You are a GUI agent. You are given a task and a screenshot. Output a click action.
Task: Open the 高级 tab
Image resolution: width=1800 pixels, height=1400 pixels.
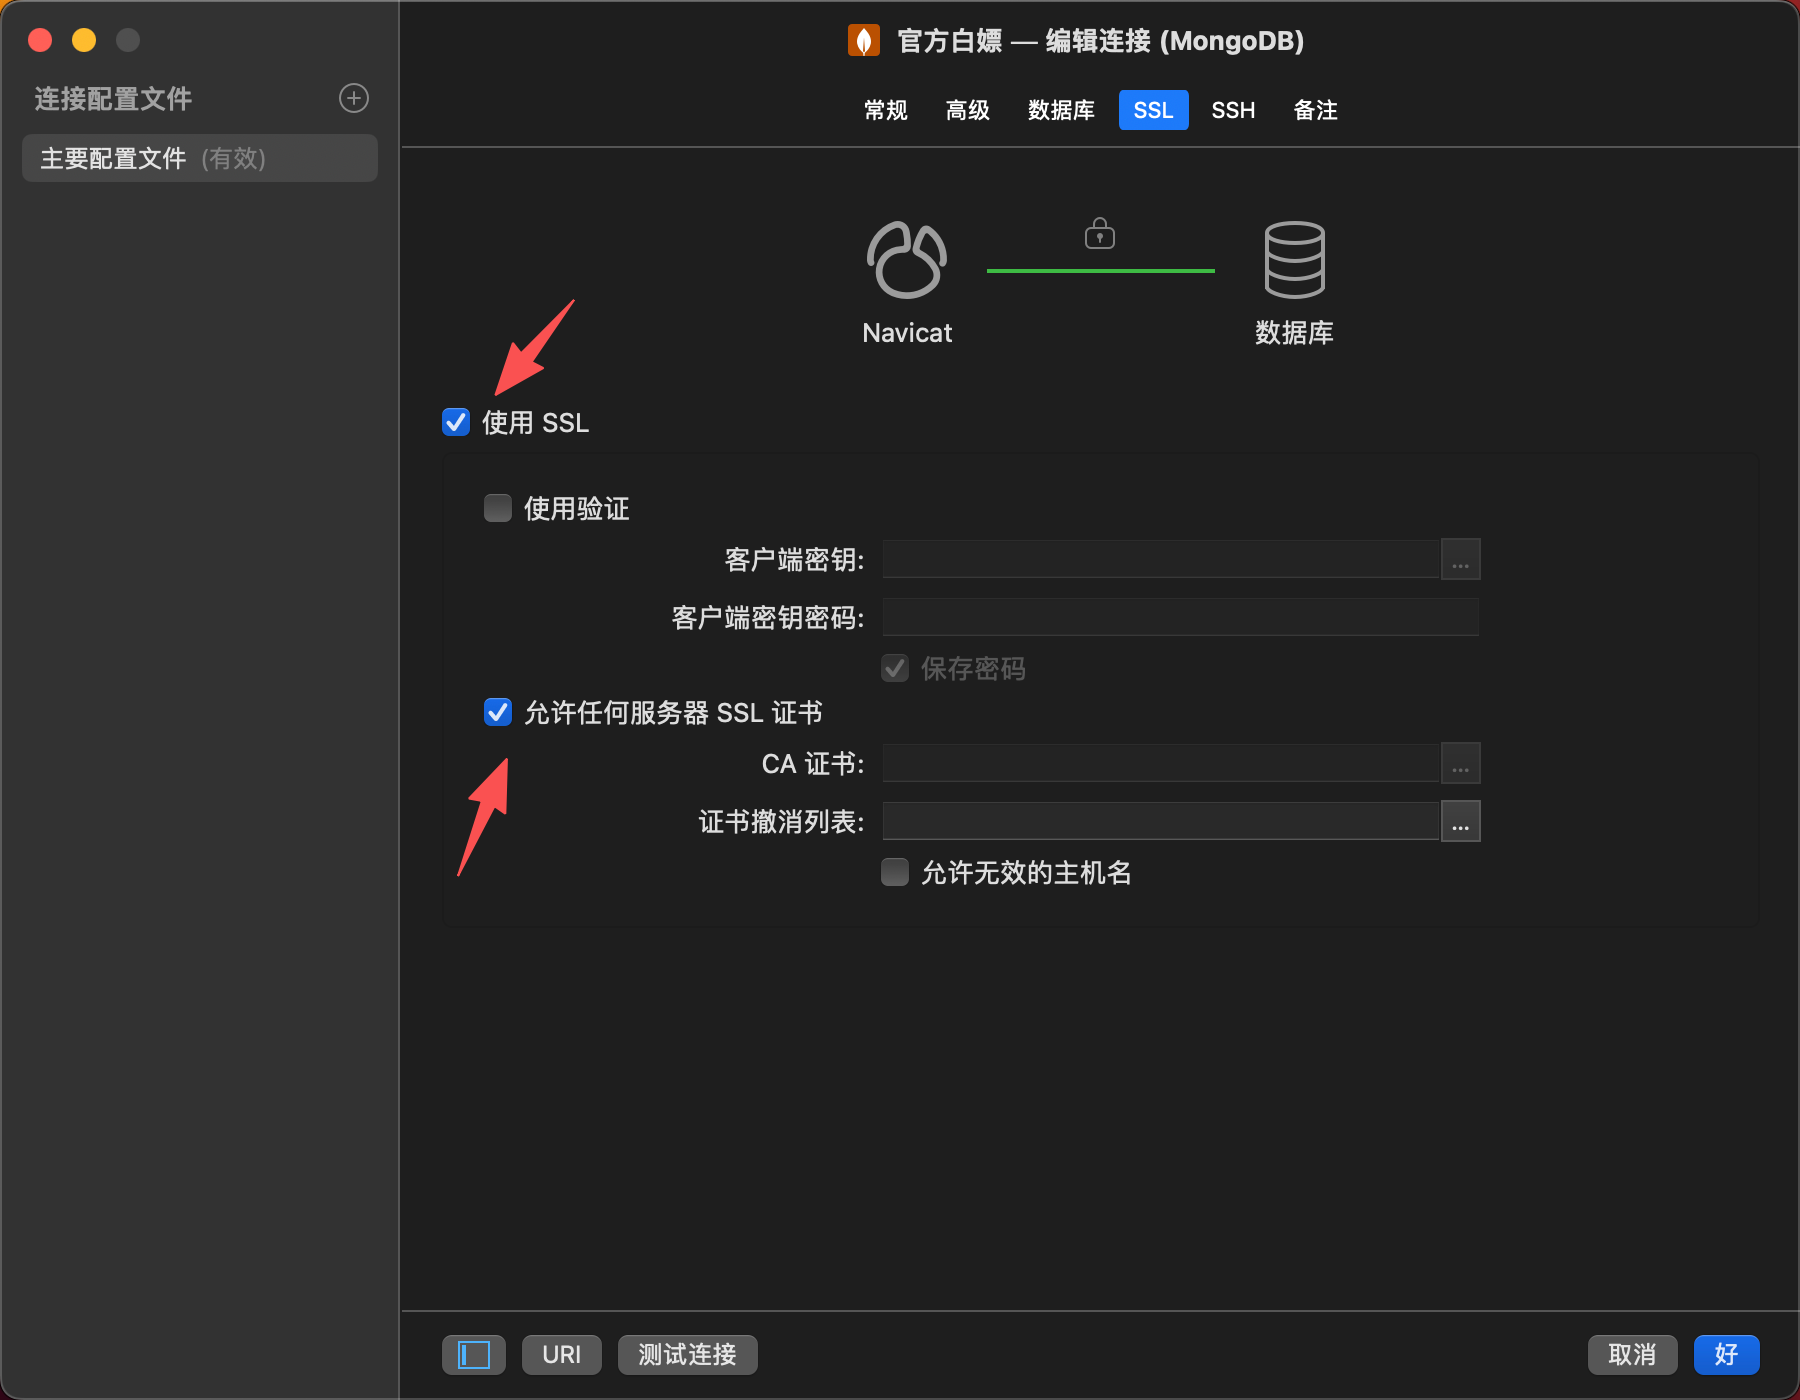(968, 110)
